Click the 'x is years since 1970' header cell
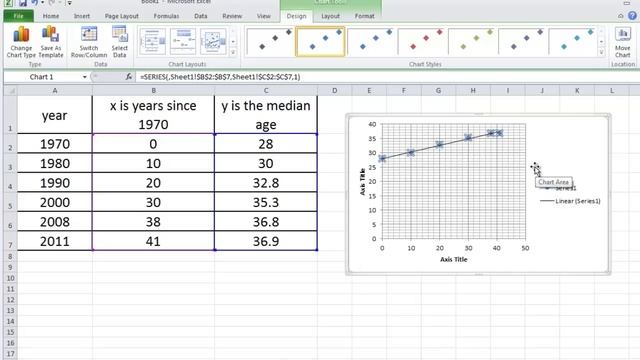Viewport: 640px width, 360px height. [x=153, y=115]
